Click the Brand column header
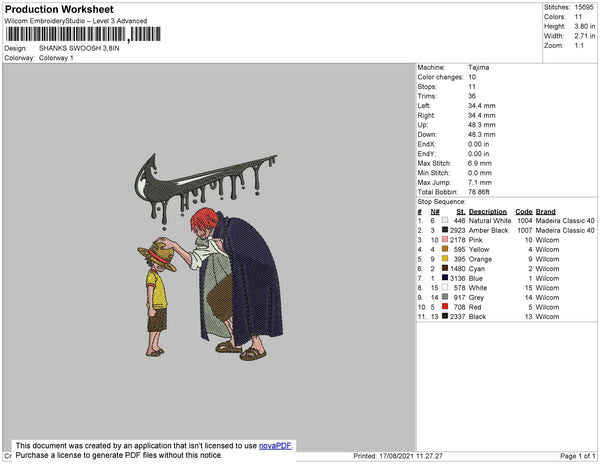 [545, 212]
